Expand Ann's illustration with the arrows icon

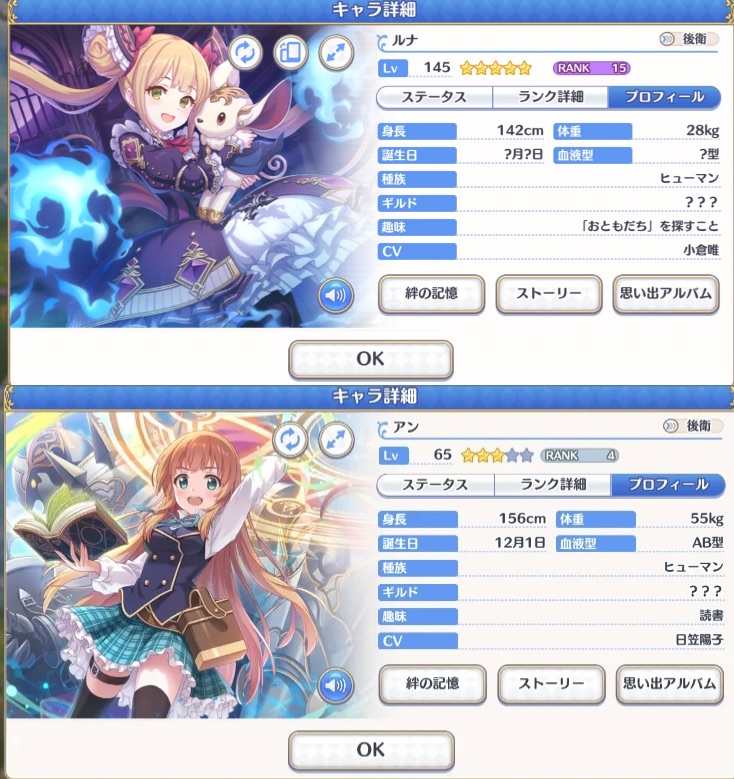coord(336,440)
